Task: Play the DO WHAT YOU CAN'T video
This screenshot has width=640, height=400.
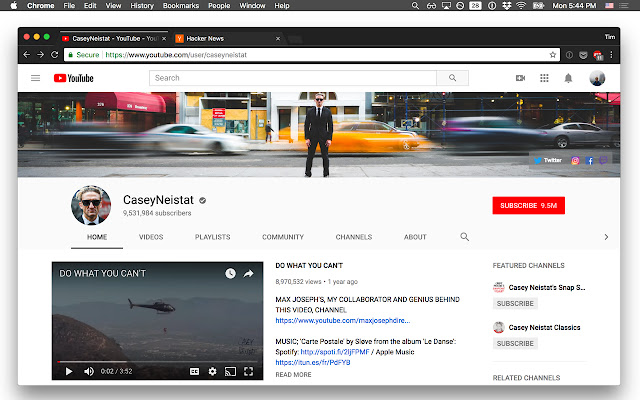Action: tap(69, 371)
